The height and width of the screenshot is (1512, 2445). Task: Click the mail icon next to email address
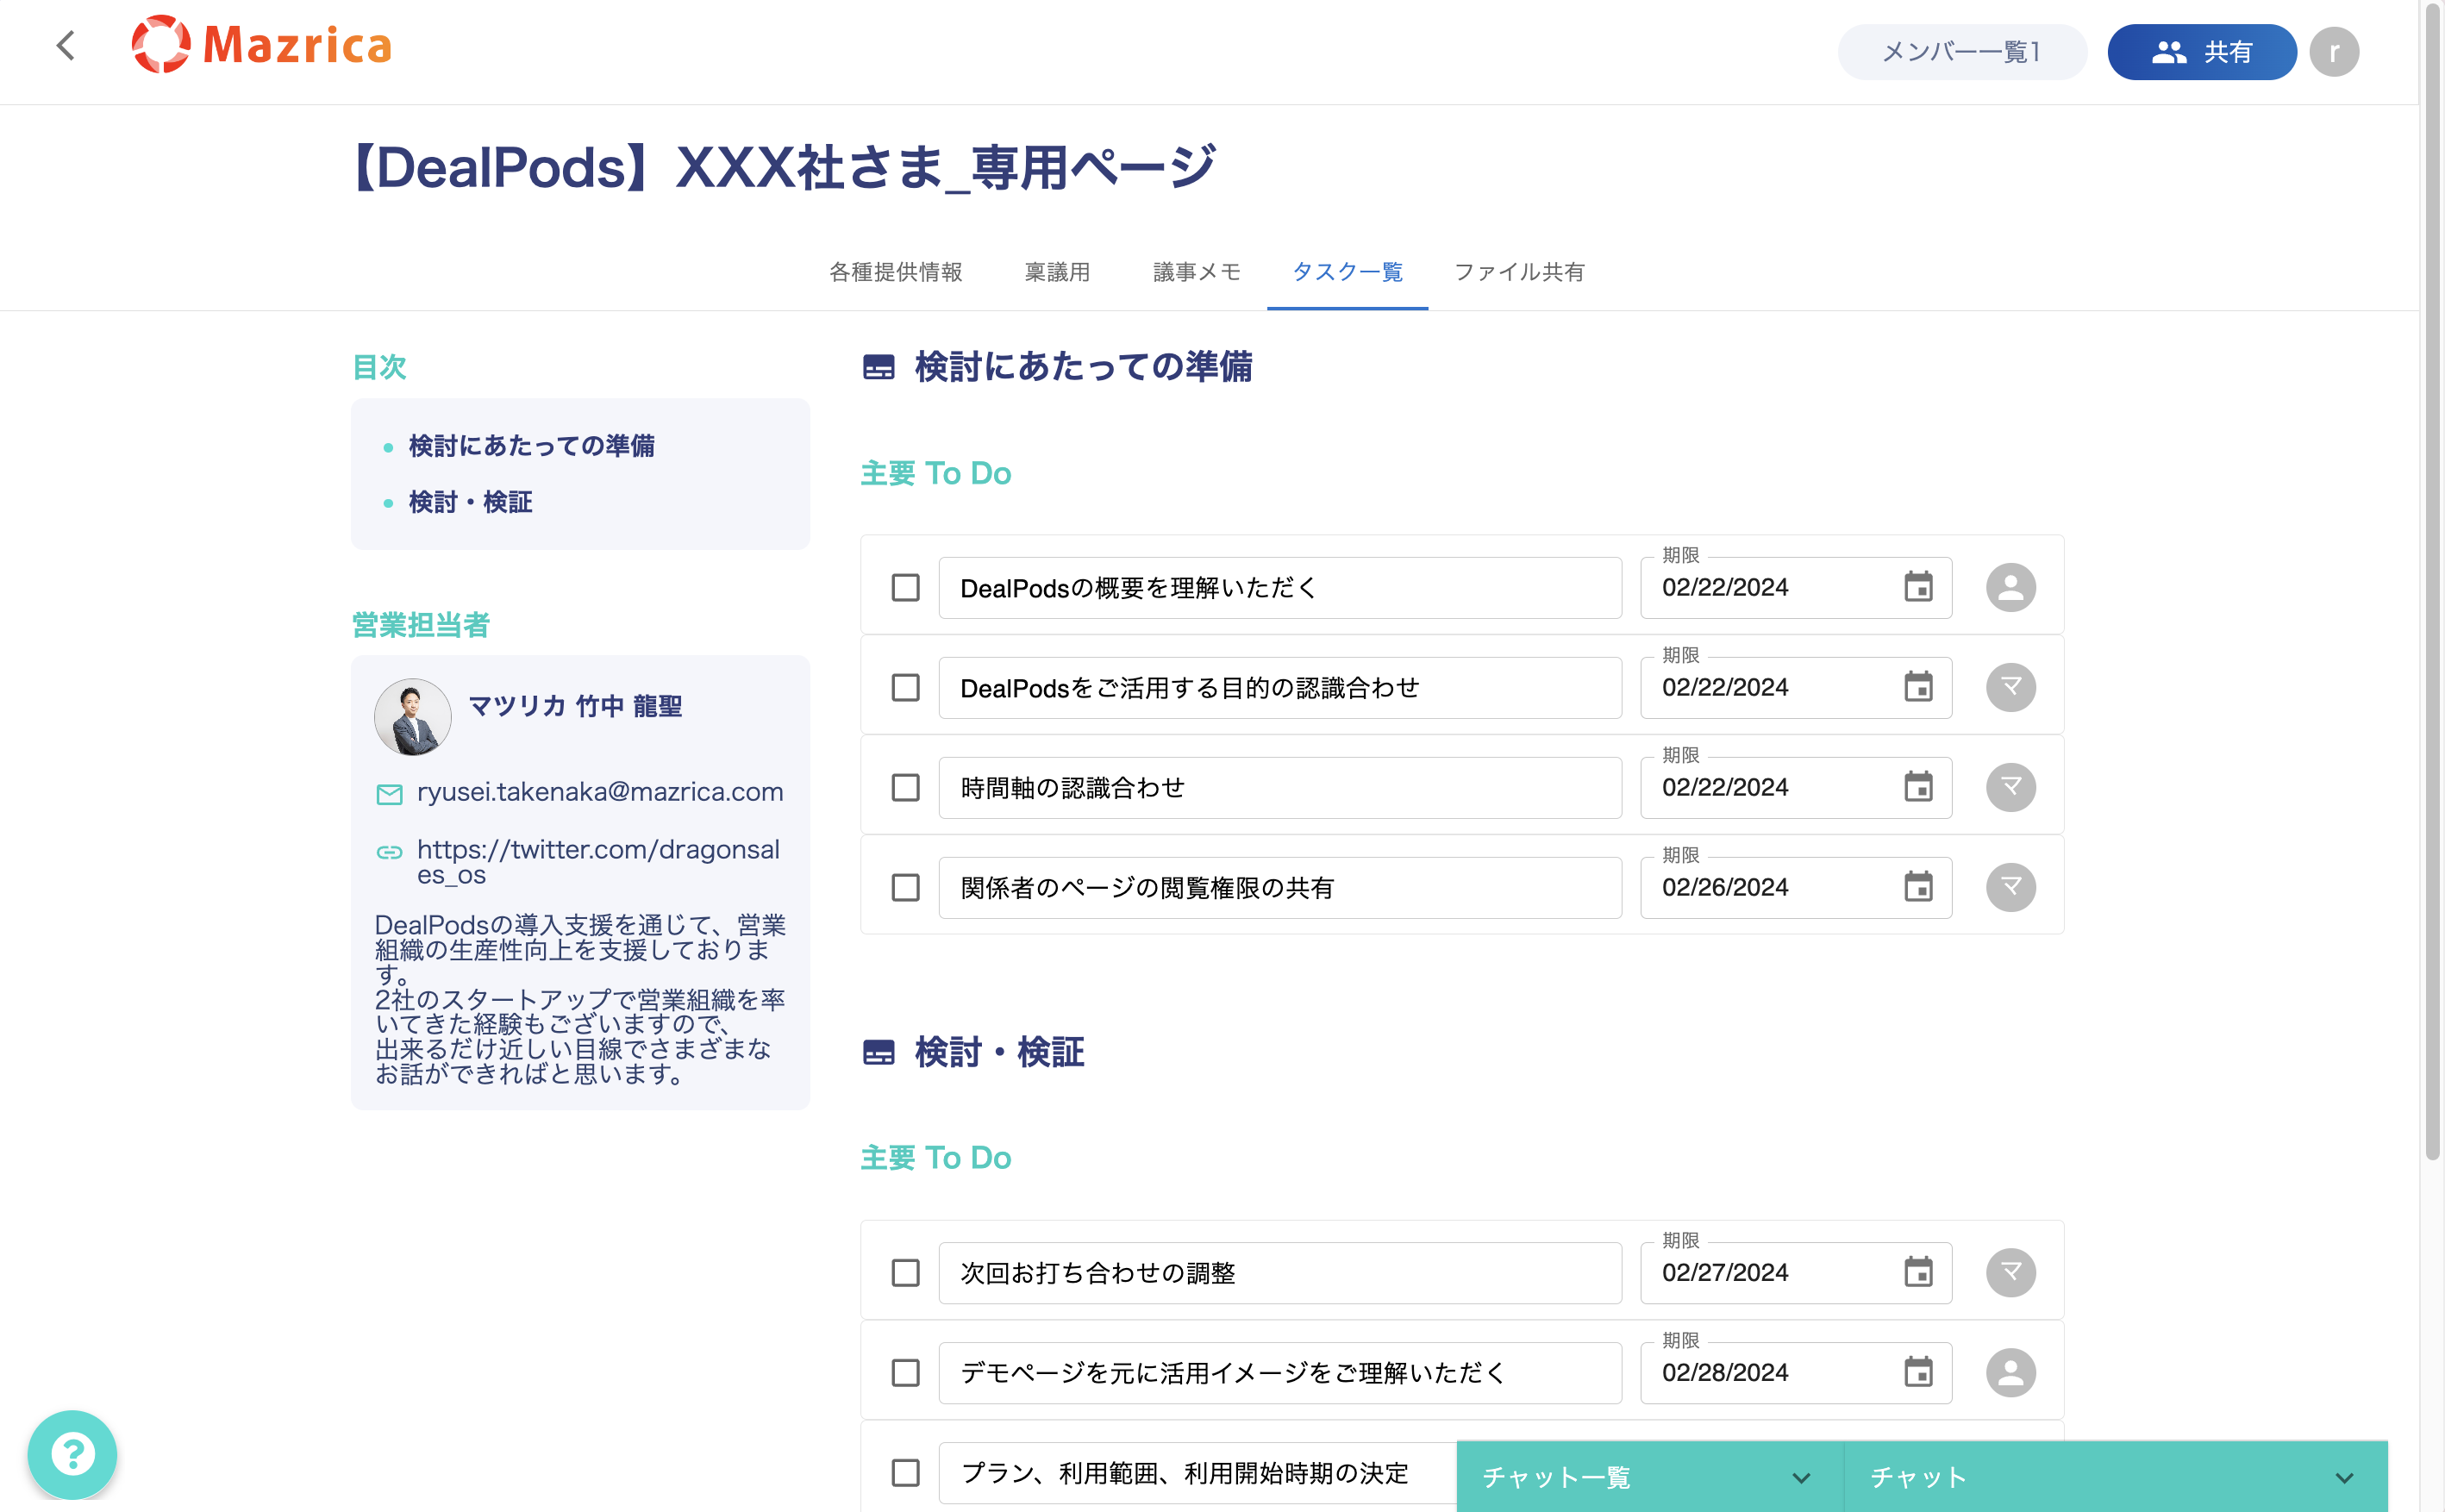tap(389, 794)
